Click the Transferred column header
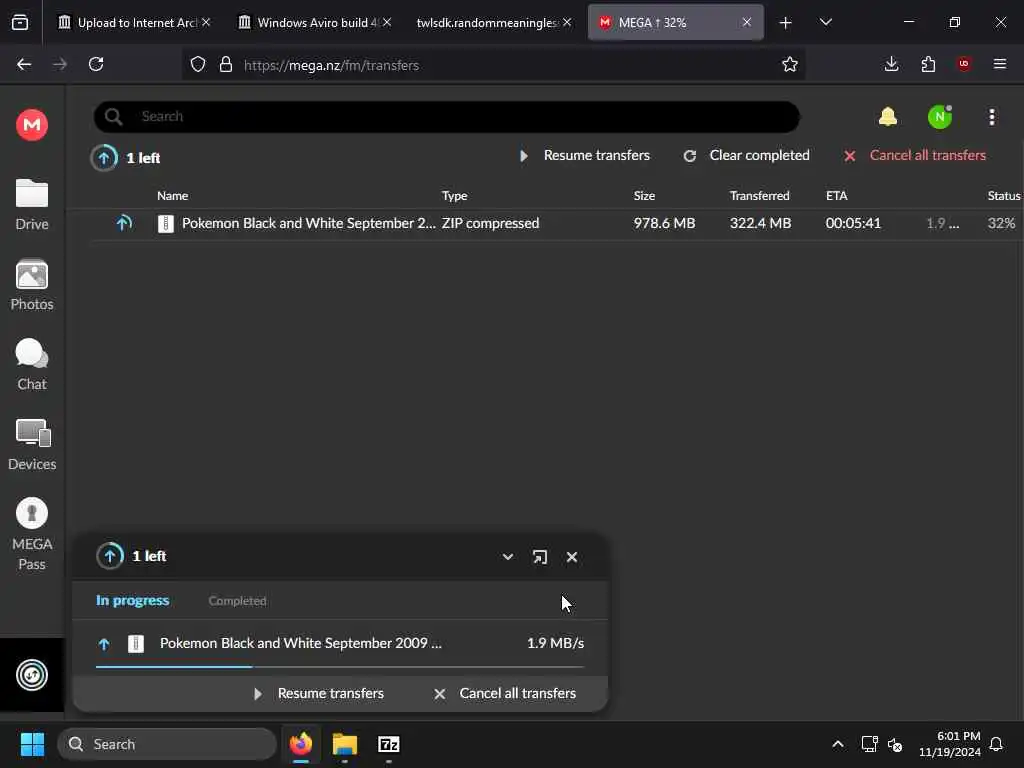The height and width of the screenshot is (768, 1024). 760,196
